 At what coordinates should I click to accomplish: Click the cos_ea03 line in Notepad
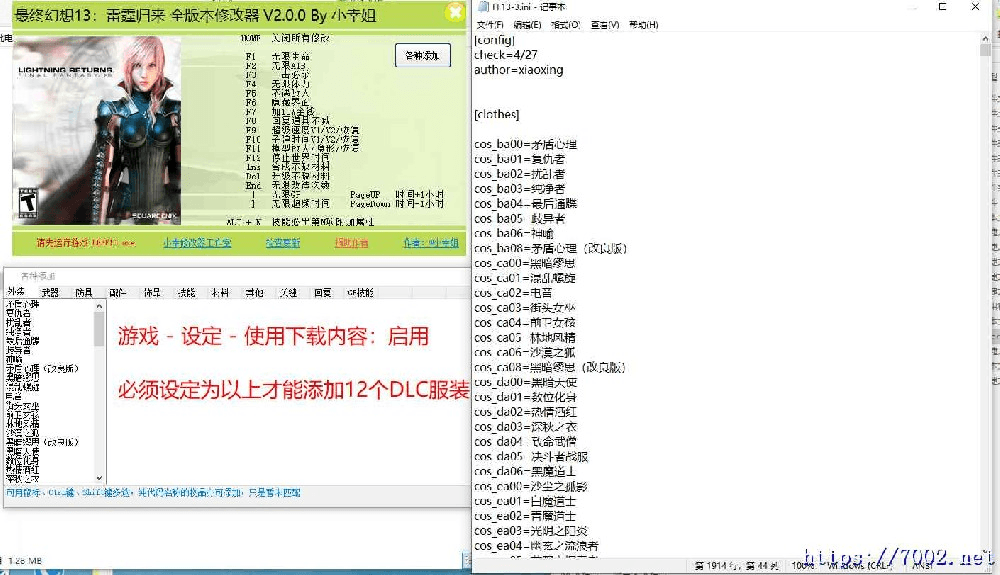click(x=531, y=530)
